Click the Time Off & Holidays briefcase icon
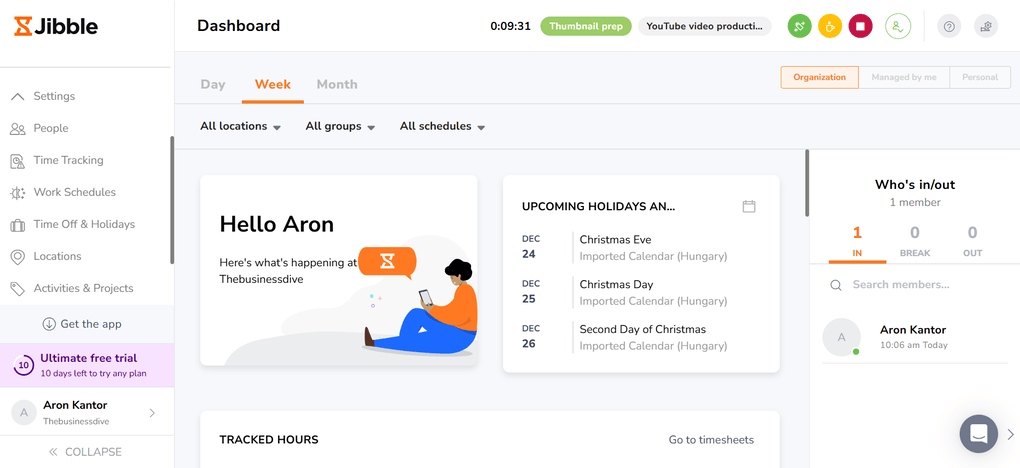Screen dimensions: 1020x468 pyautogui.click(x=18, y=225)
